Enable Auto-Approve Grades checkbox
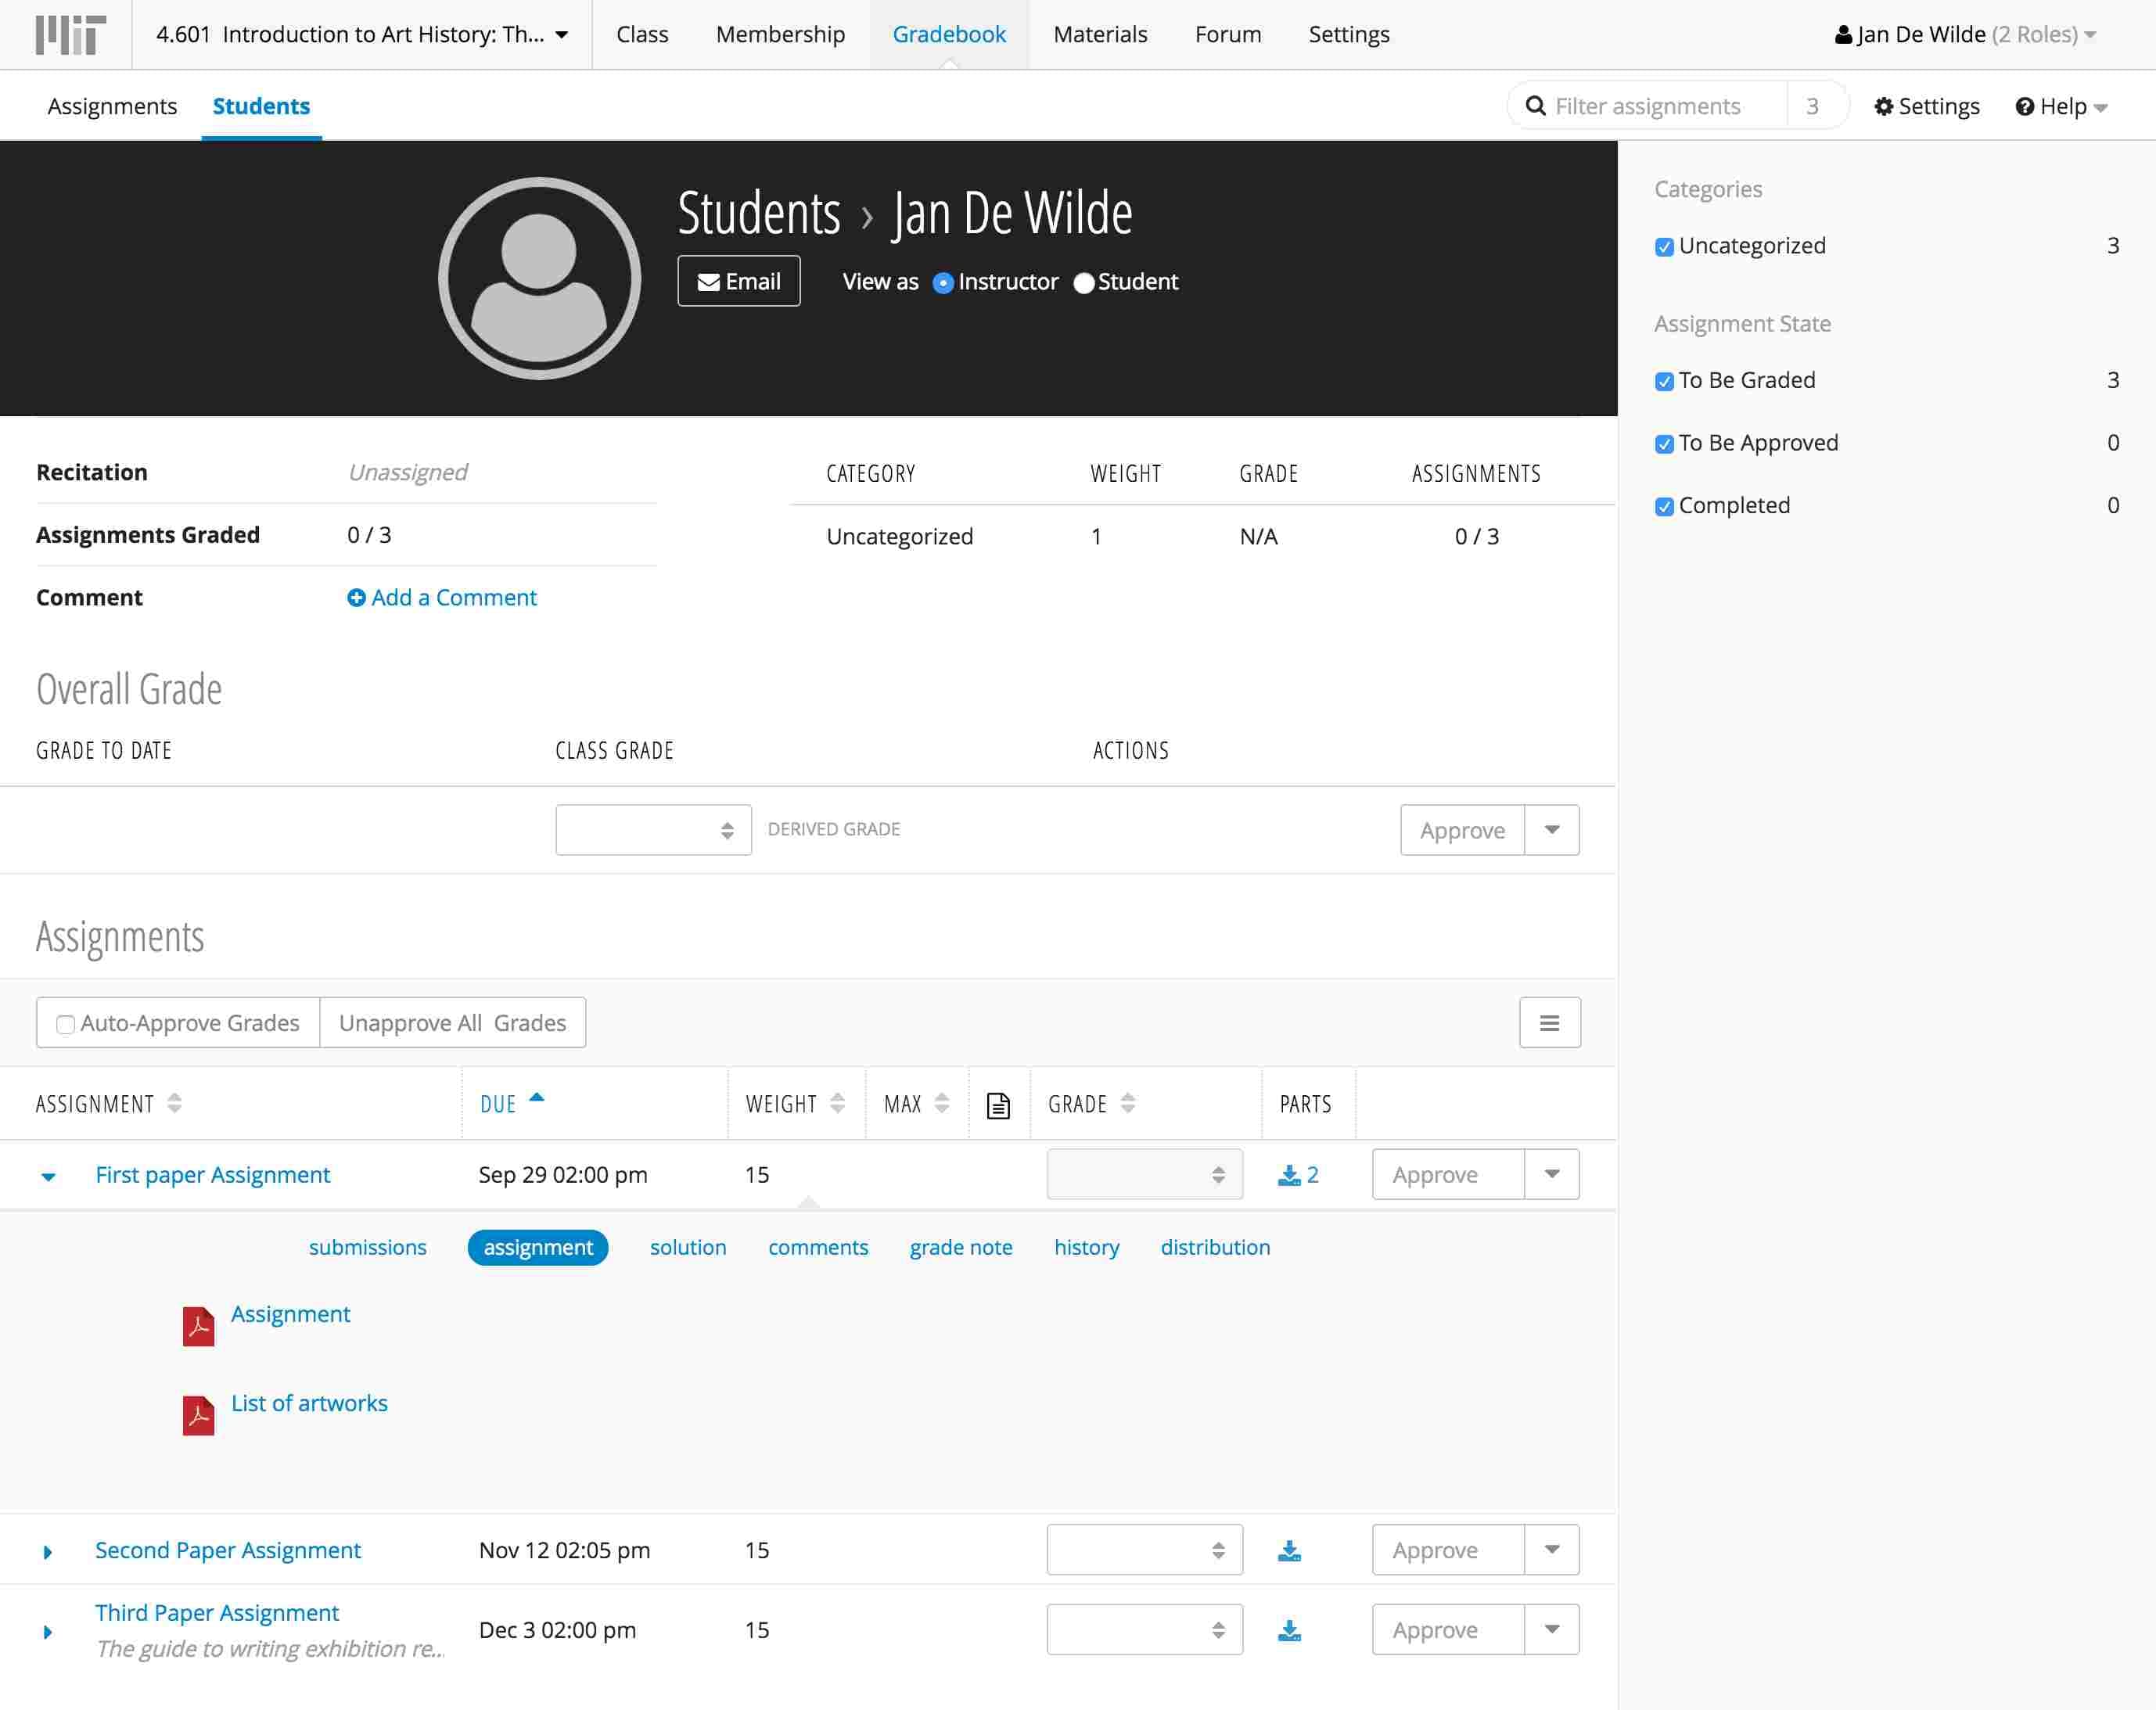This screenshot has width=2156, height=1710. pos(66,1024)
